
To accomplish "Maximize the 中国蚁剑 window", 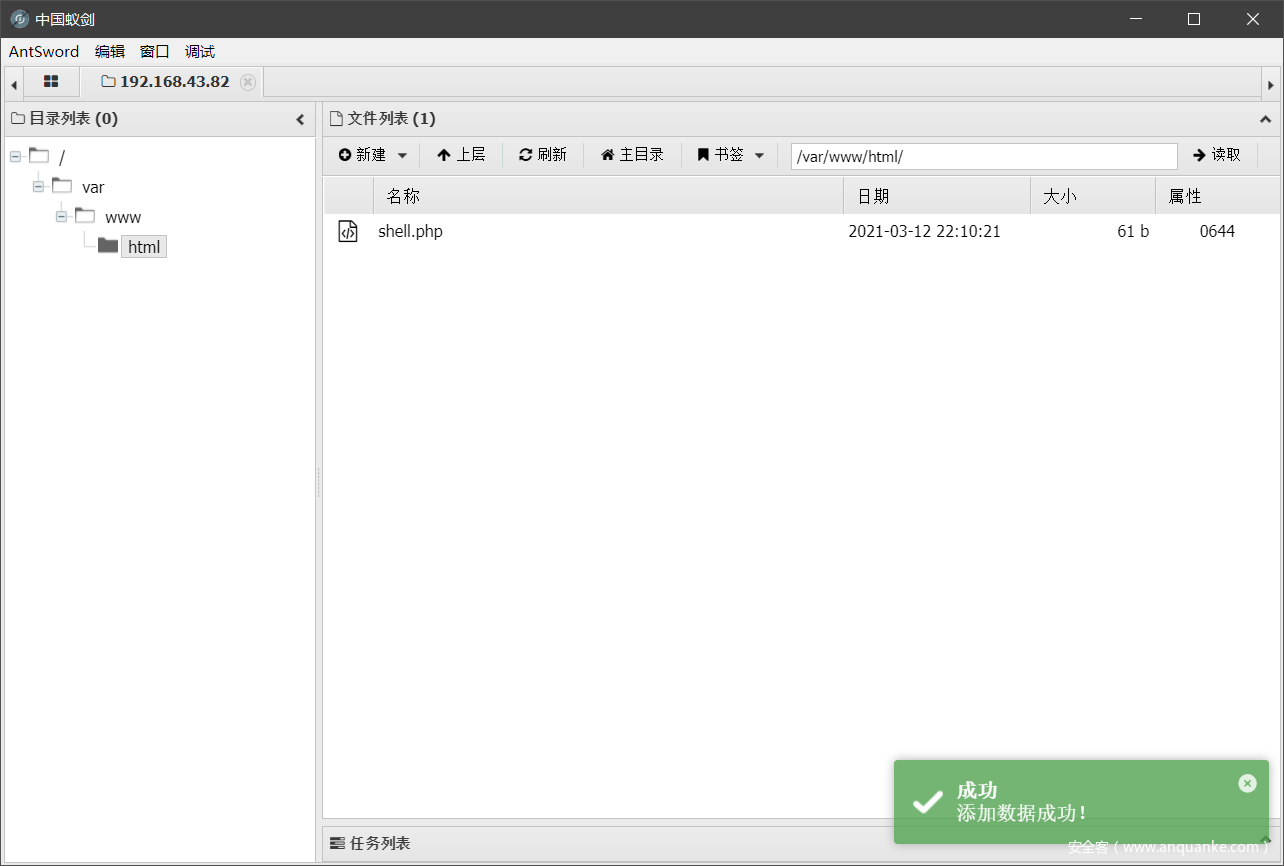I will [1194, 19].
